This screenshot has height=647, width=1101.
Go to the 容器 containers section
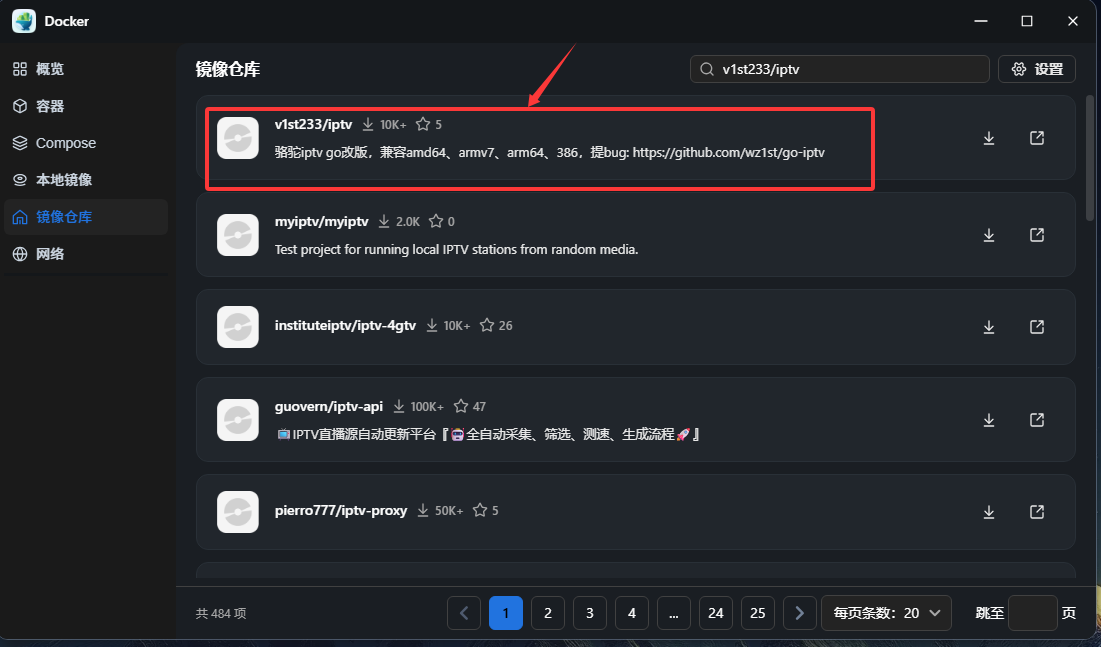pyautogui.click(x=86, y=106)
